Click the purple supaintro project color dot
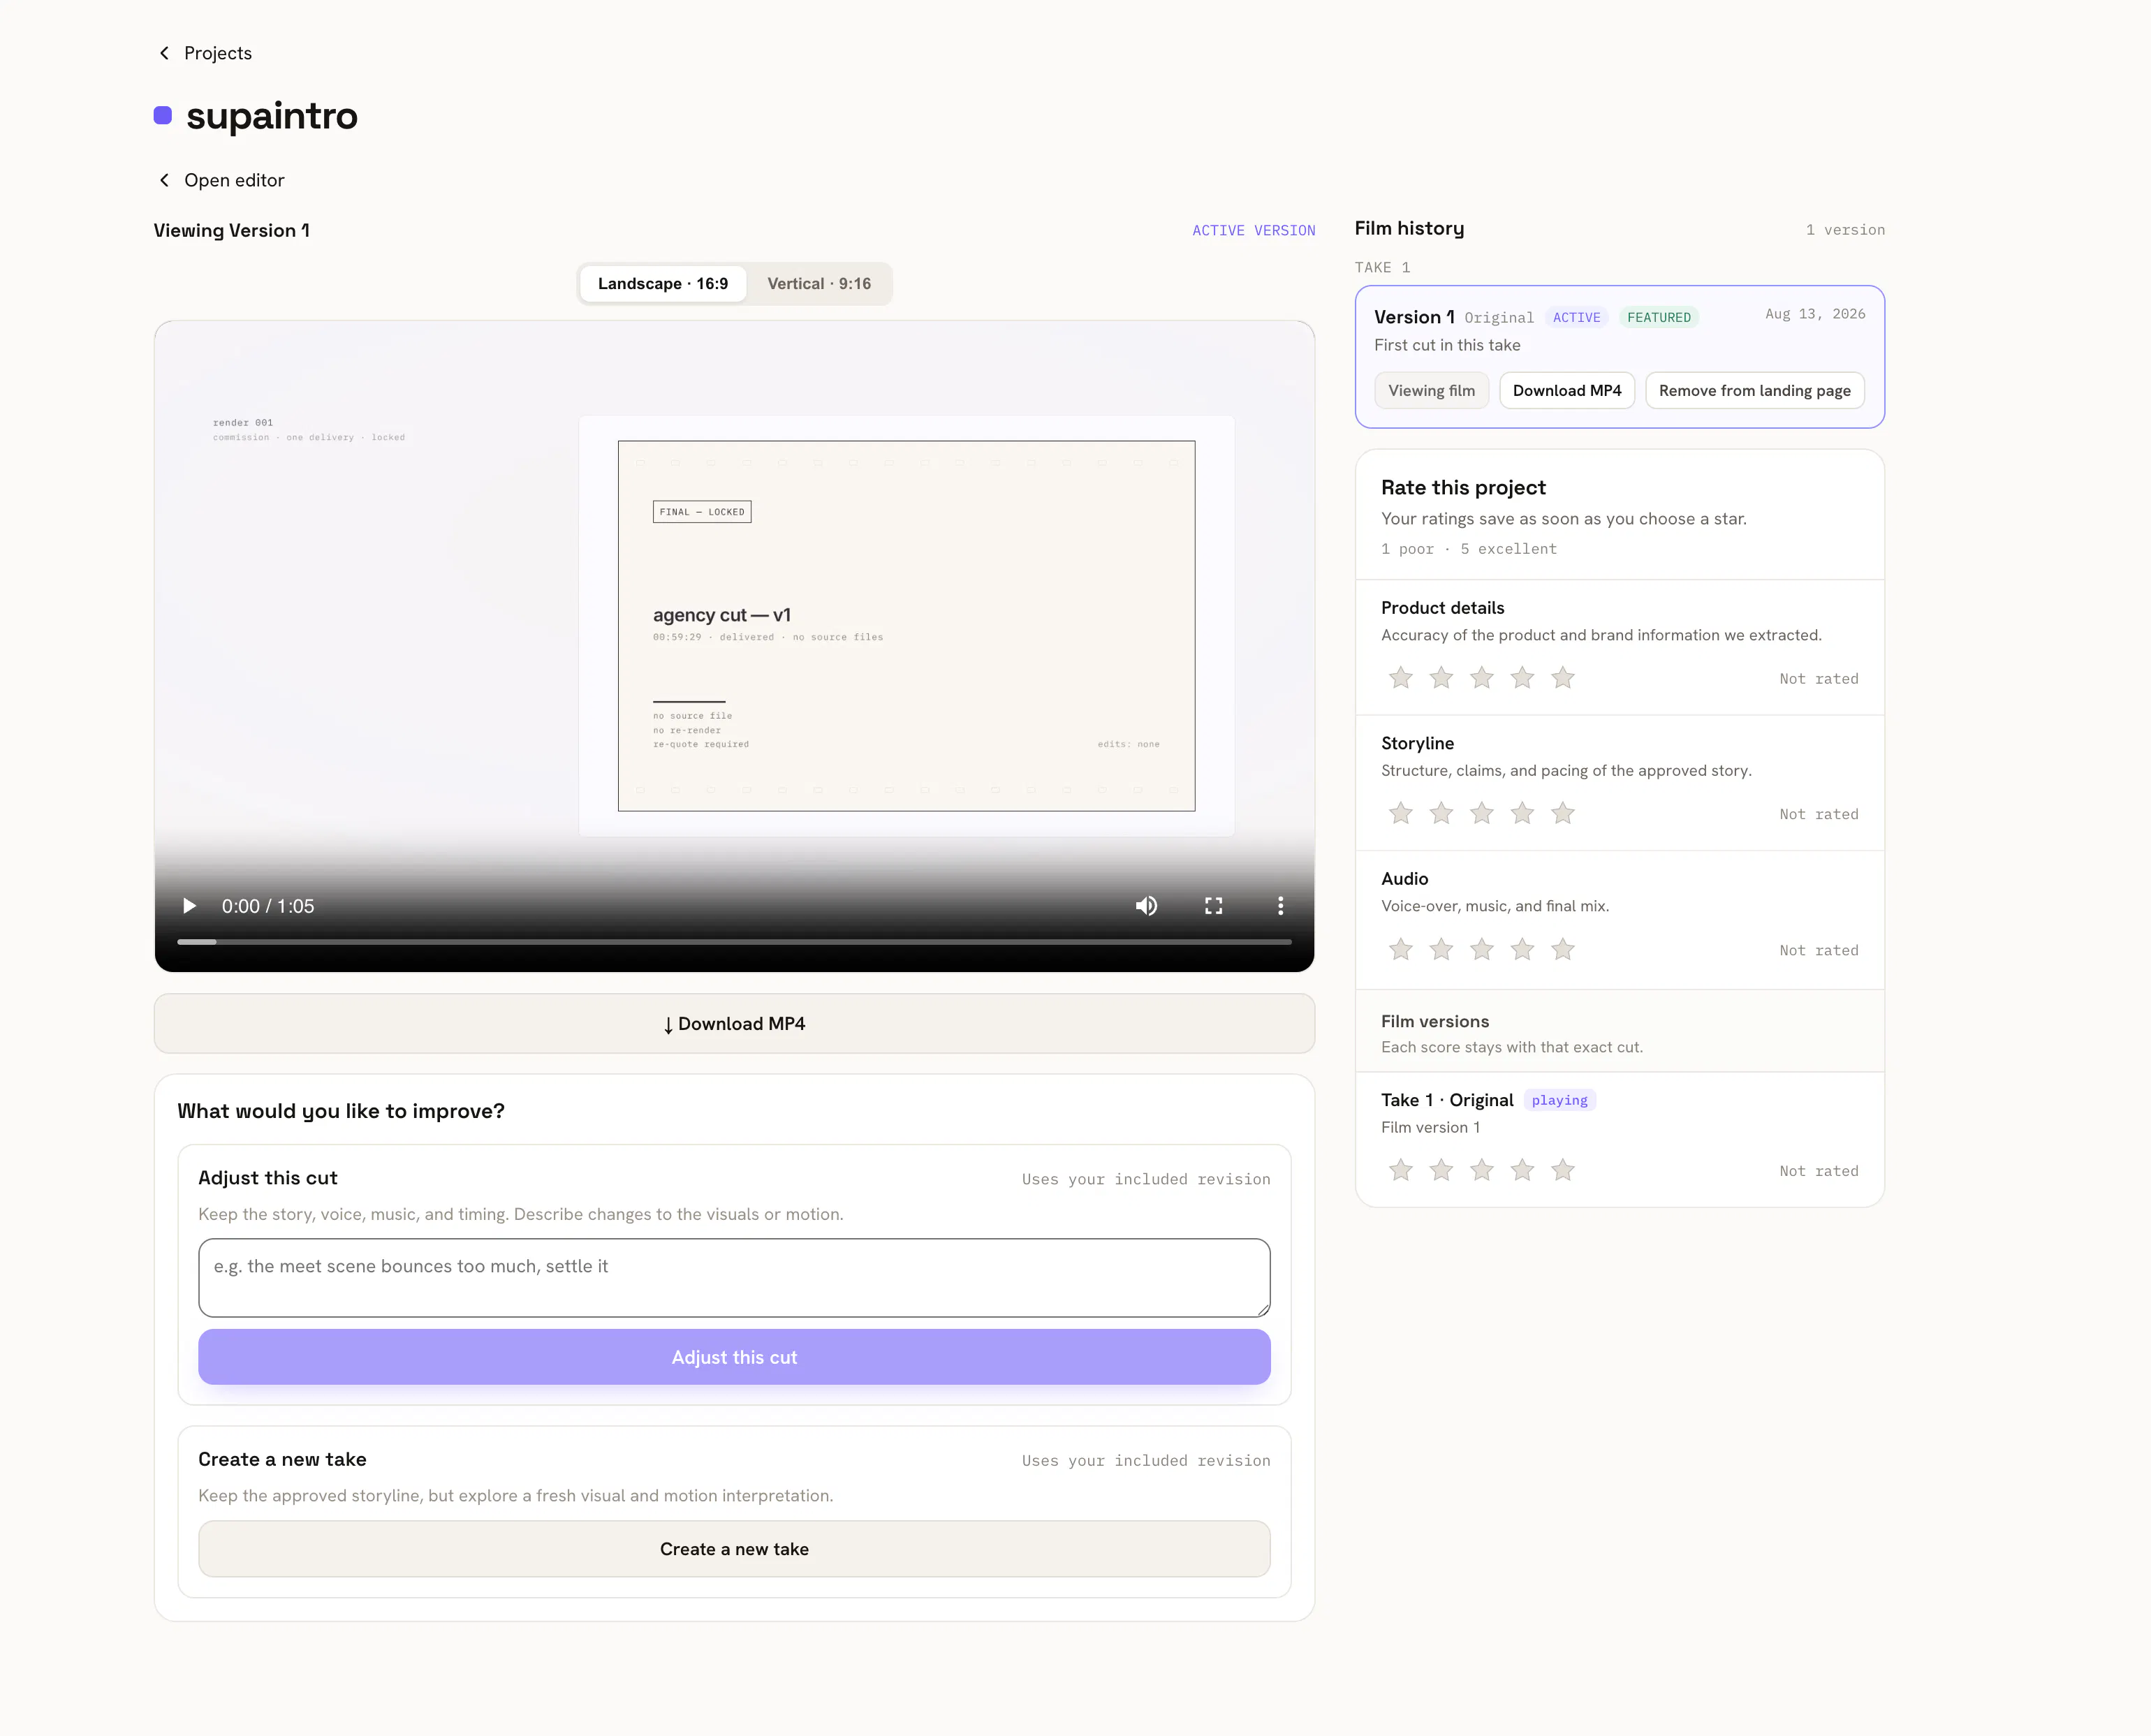The height and width of the screenshot is (1736, 2151). point(163,115)
